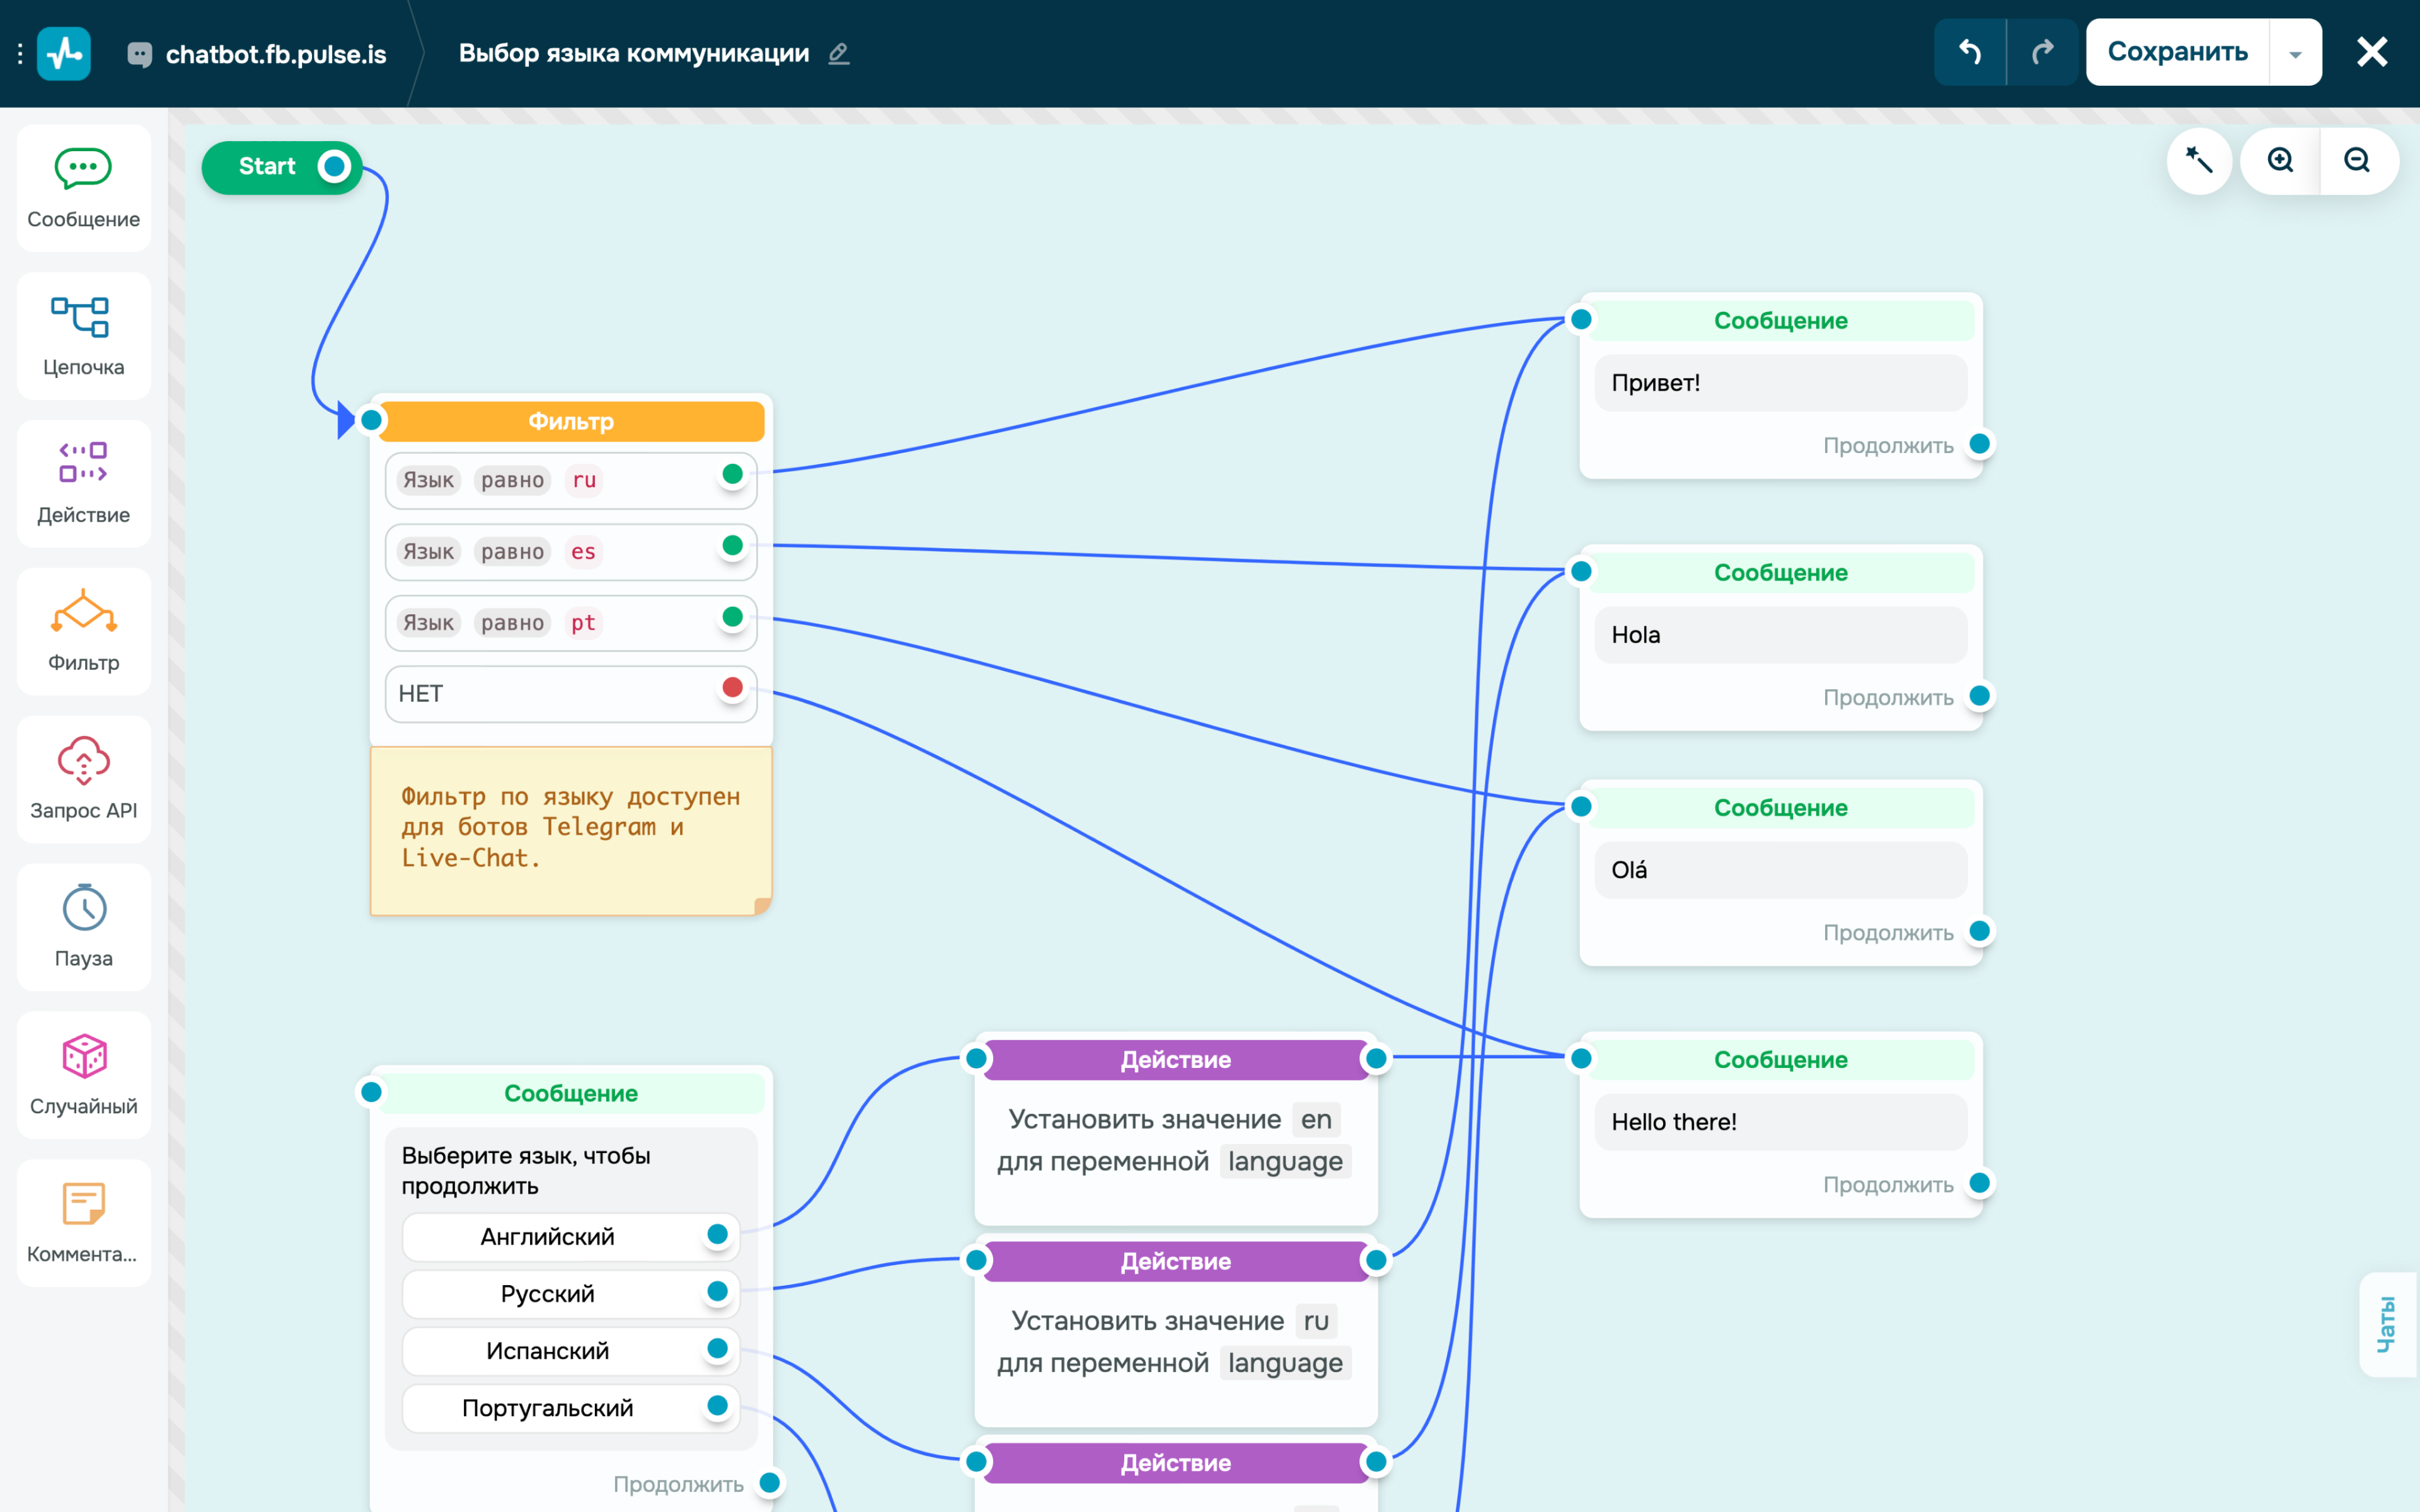Screen dimensions: 2420x1512
Task: Click the Испанский button in message block
Action: point(571,1351)
